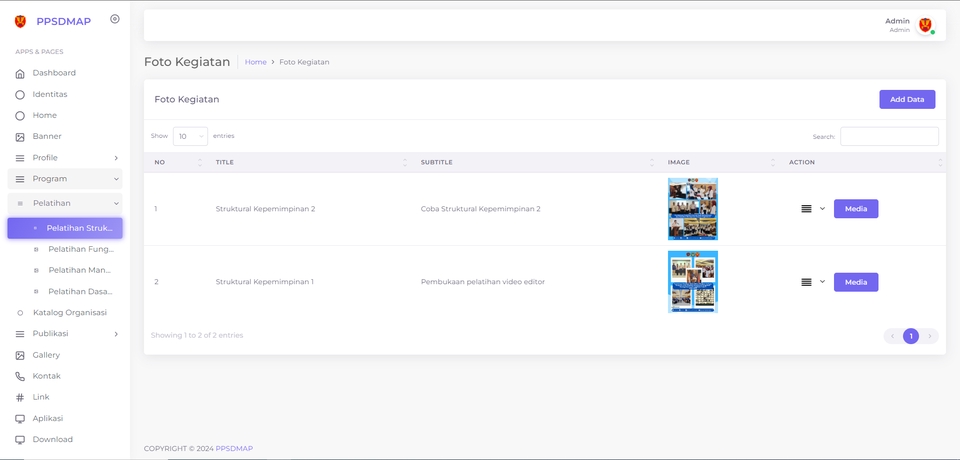Click the Add Data button

(x=907, y=100)
